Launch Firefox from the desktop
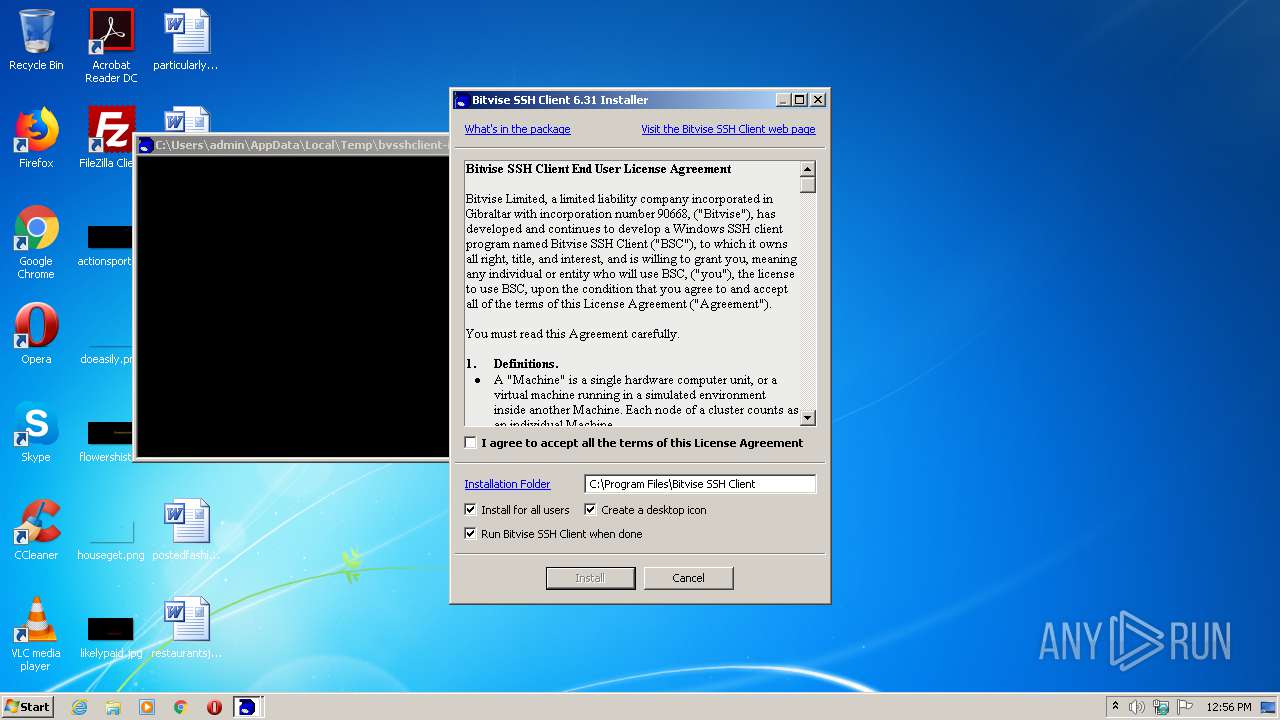 tap(36, 138)
